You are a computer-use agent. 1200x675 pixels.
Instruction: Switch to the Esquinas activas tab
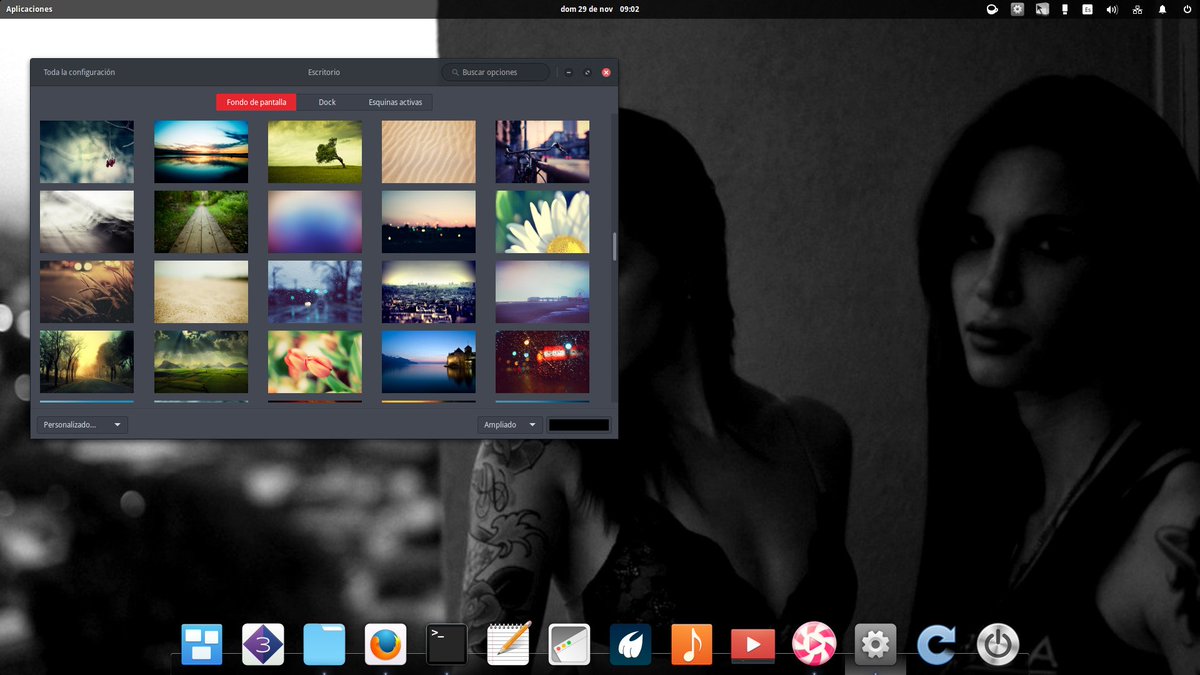pos(395,102)
